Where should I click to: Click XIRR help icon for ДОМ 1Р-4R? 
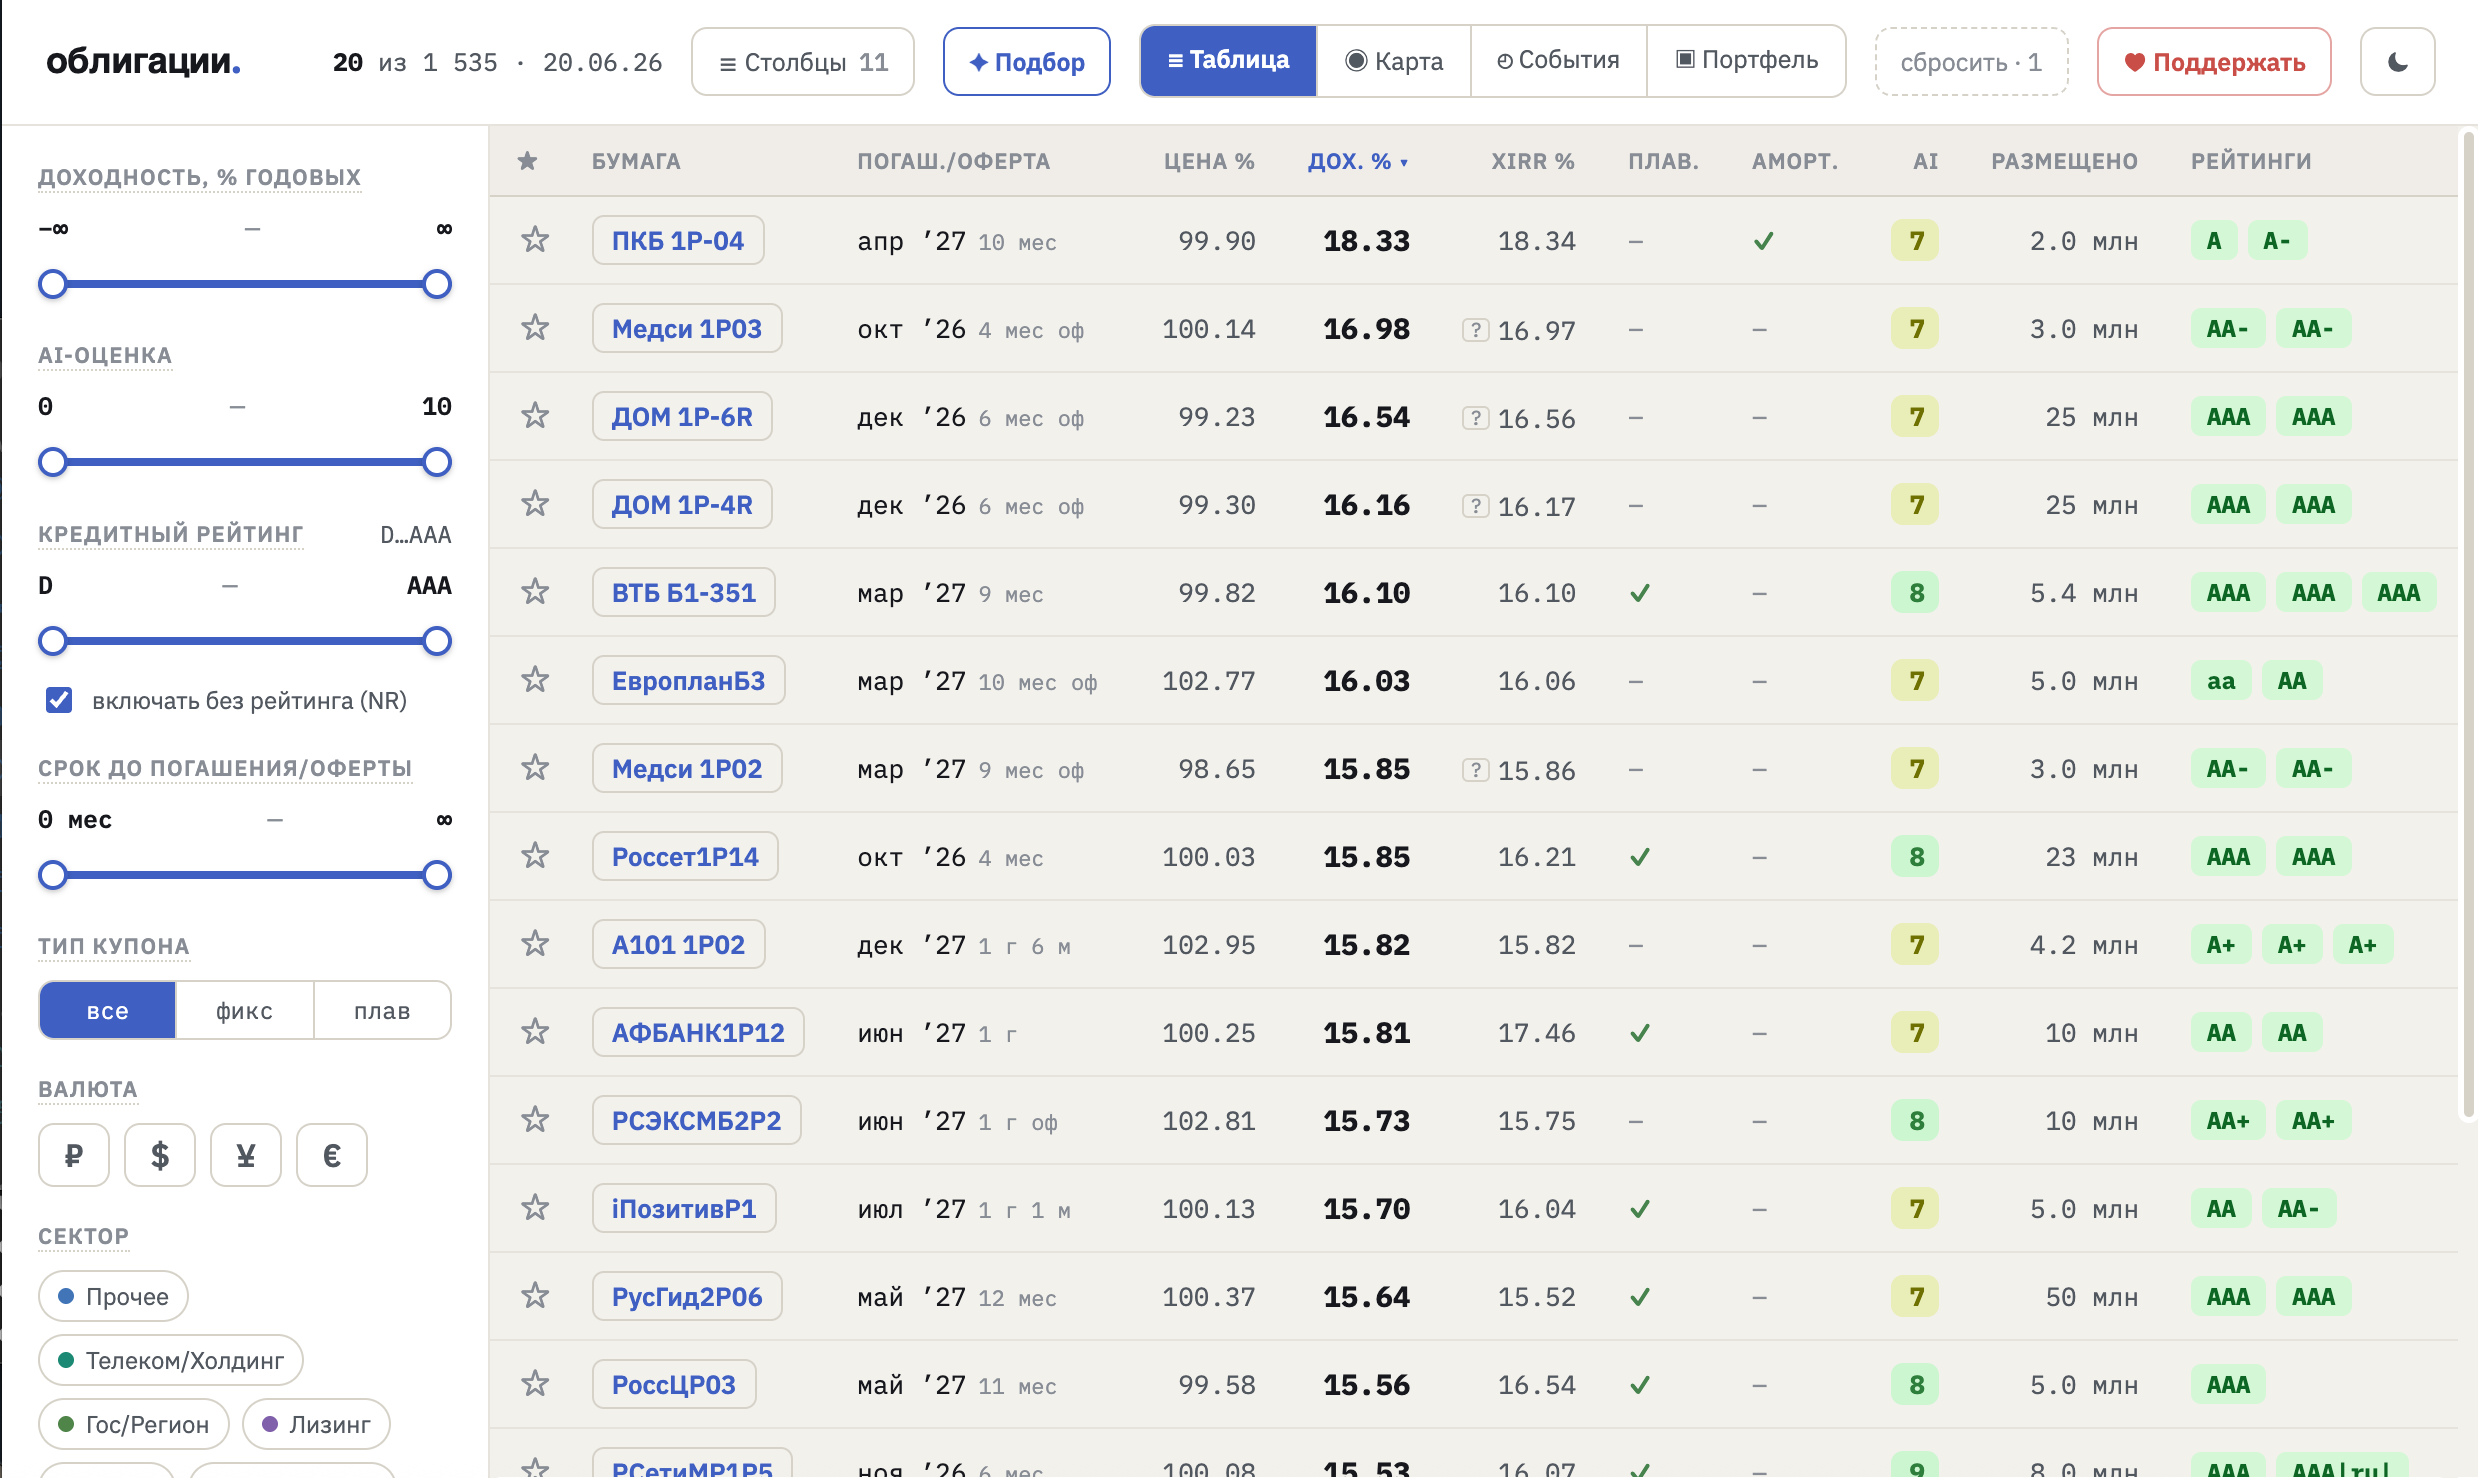1475,506
